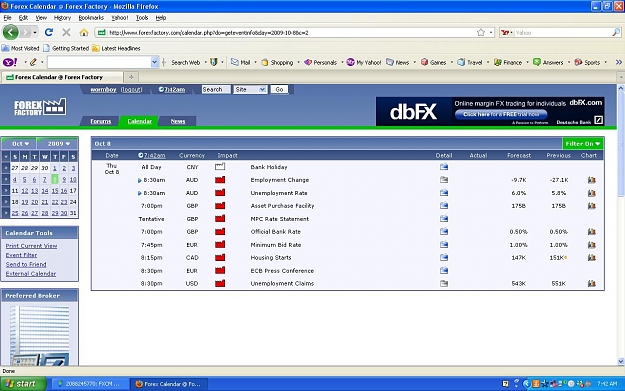Open Mail in Yahoo toolbar
The image size is (625, 391).
tap(241, 63)
